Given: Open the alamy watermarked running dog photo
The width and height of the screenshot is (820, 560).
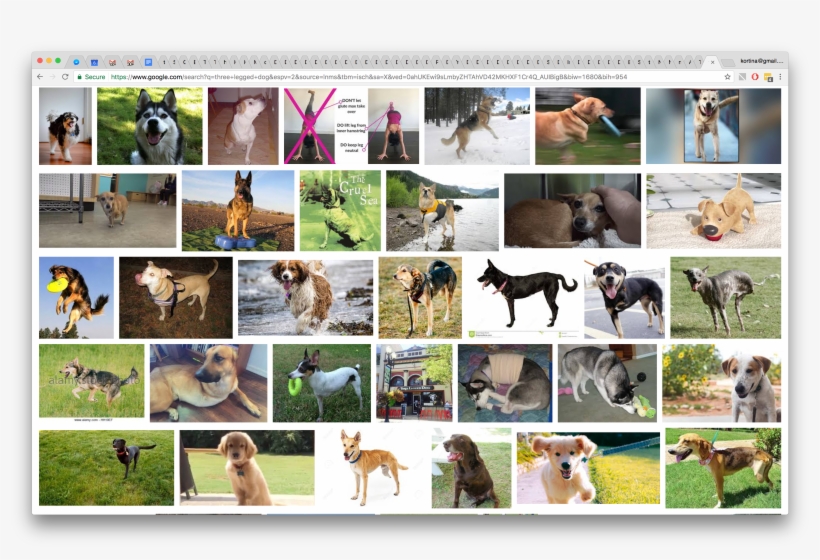Looking at the screenshot, I should [92, 383].
